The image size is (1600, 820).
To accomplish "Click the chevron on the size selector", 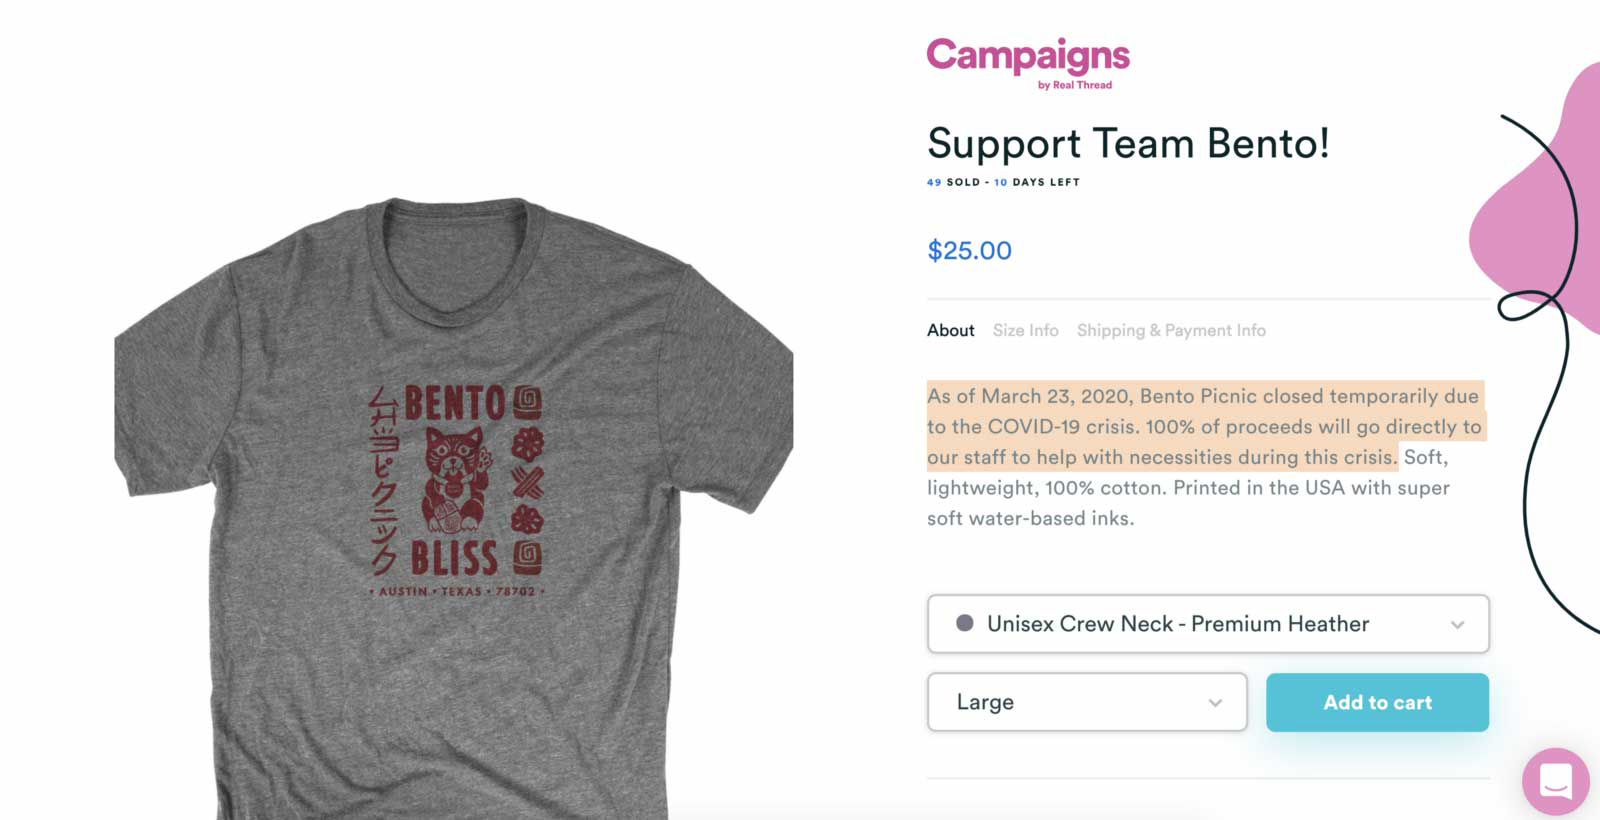I will coord(1215,703).
